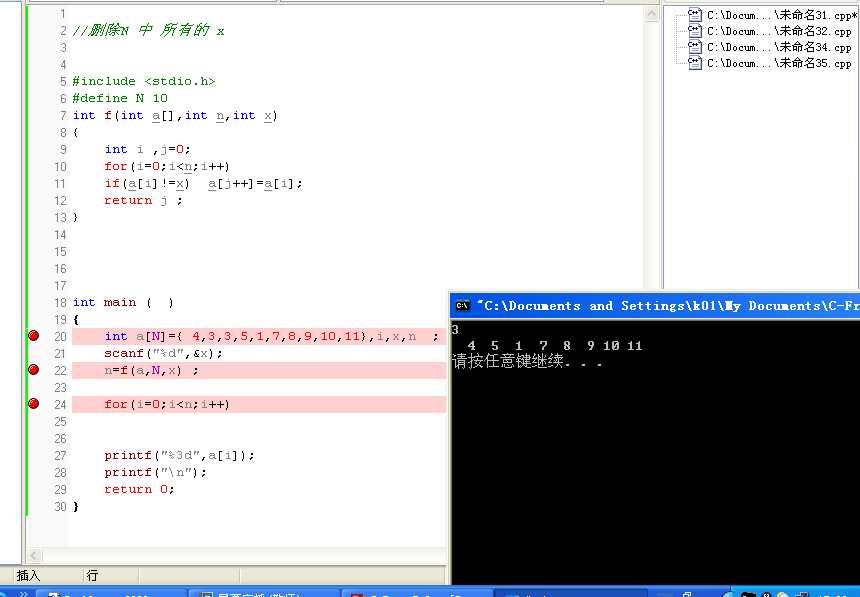Image resolution: width=860 pixels, height=597 pixels.
Task: Click the int i ,j=0; declaration line
Action: (147, 149)
